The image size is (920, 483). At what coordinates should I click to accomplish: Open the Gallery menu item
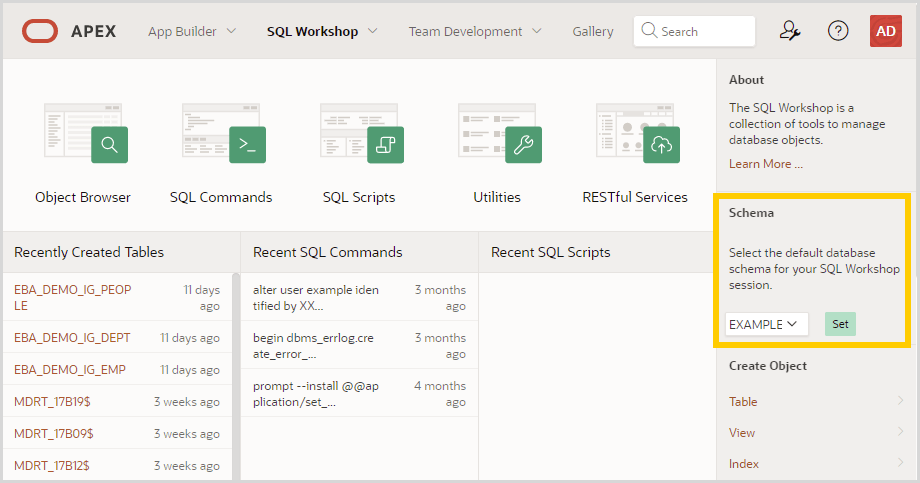click(593, 31)
